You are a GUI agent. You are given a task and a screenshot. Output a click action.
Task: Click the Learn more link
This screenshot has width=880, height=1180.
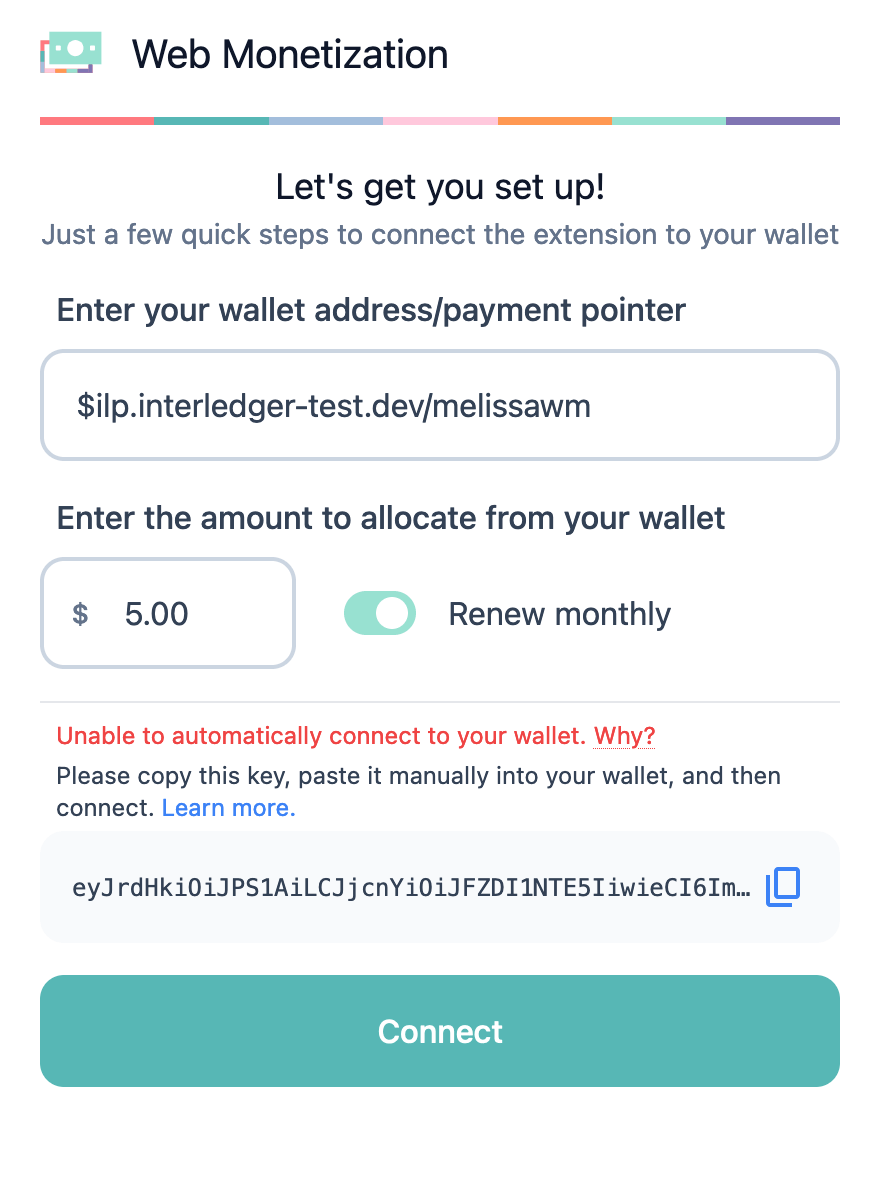pos(227,807)
